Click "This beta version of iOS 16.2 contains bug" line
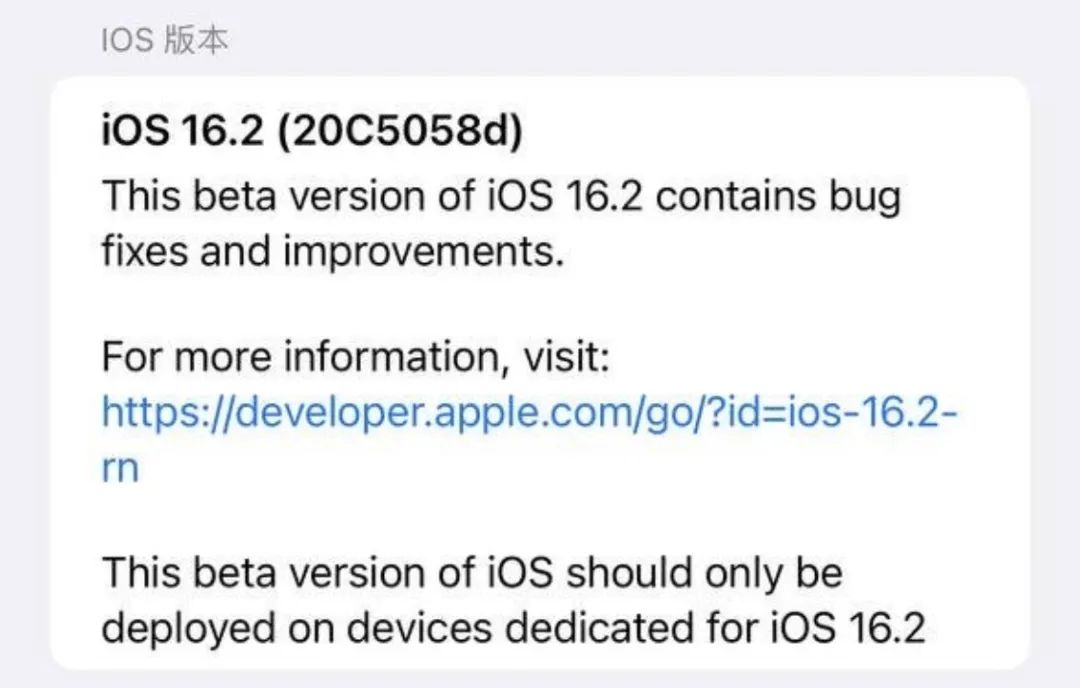This screenshot has height=688, width=1080. (502, 195)
